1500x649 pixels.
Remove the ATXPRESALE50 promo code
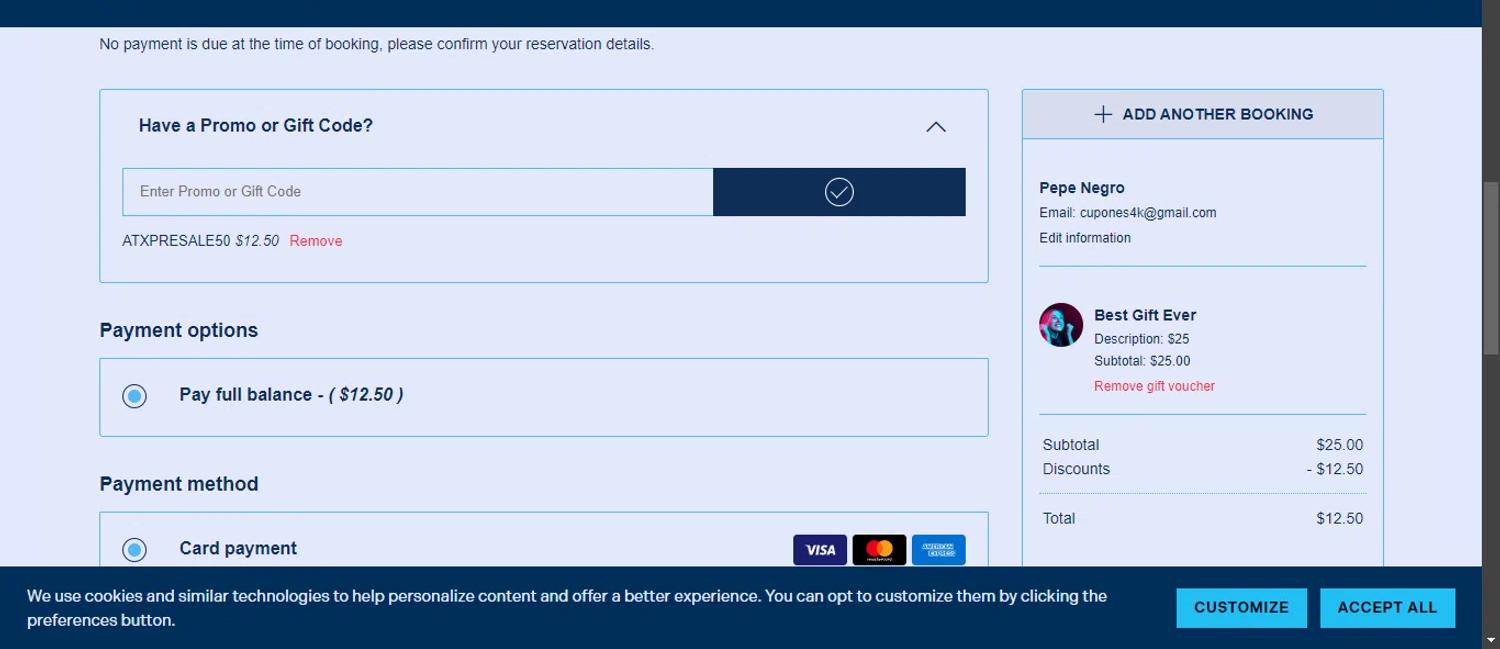pos(315,241)
